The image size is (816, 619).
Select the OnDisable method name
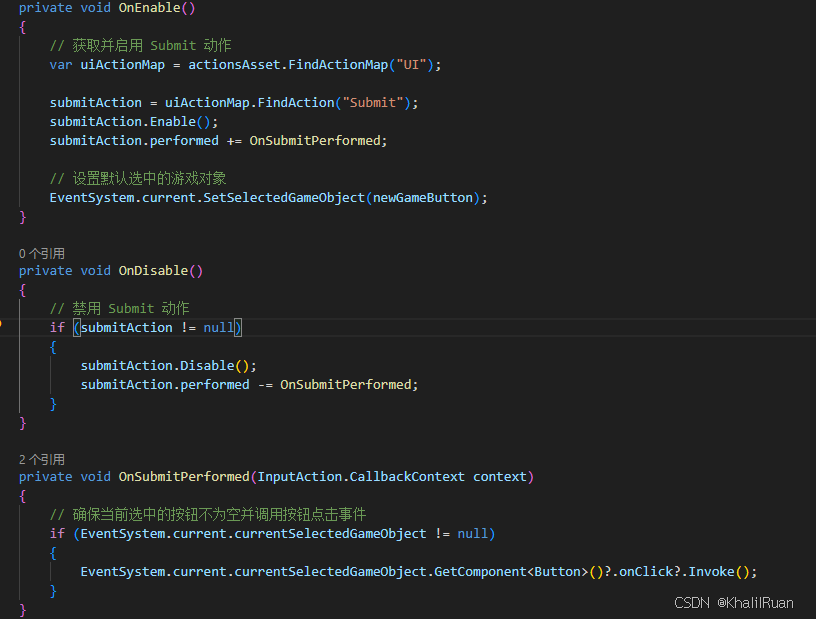[x=153, y=271]
